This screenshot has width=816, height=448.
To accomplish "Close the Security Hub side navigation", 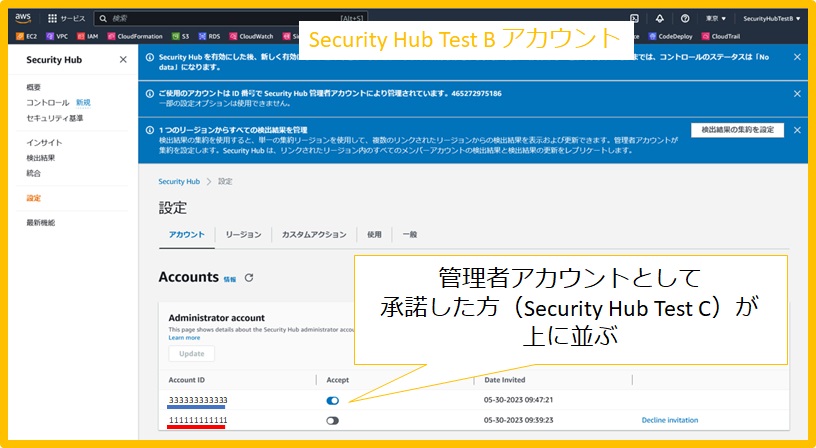I will [123, 59].
